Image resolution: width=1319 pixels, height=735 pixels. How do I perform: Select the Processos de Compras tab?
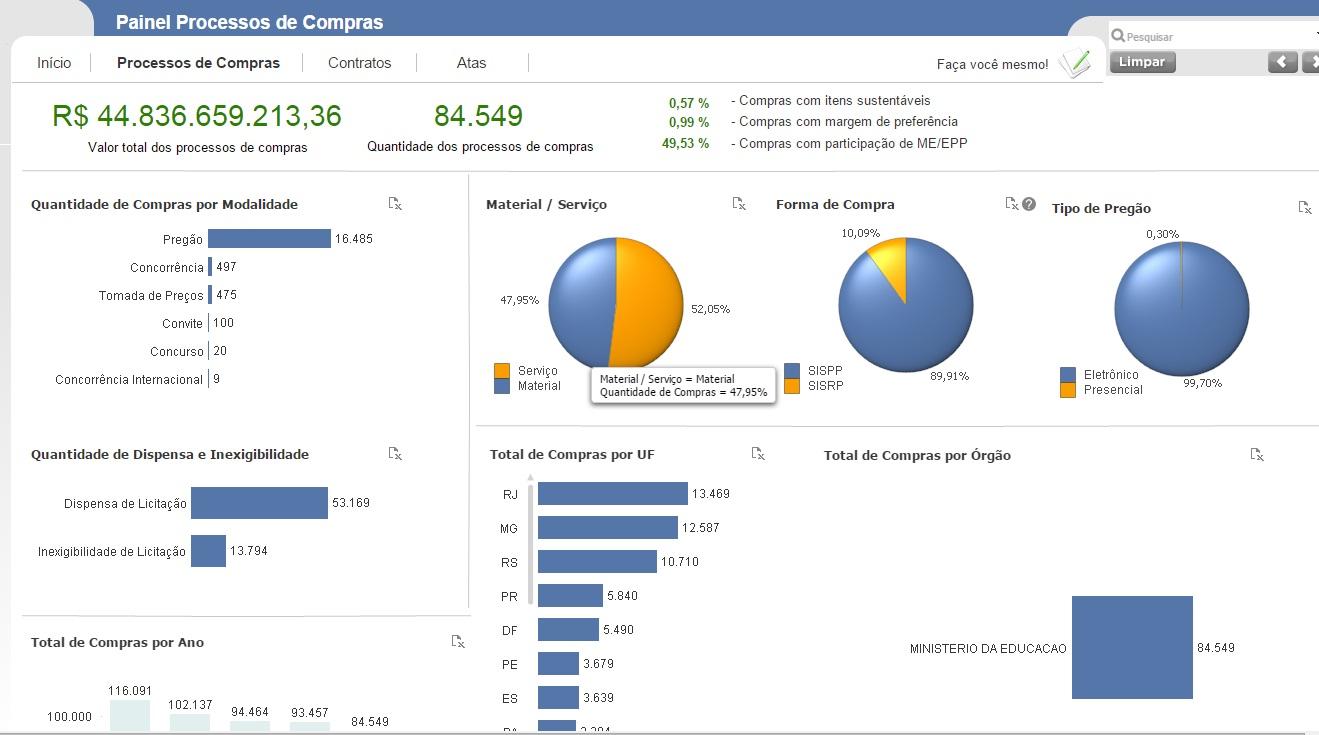pyautogui.click(x=198, y=62)
